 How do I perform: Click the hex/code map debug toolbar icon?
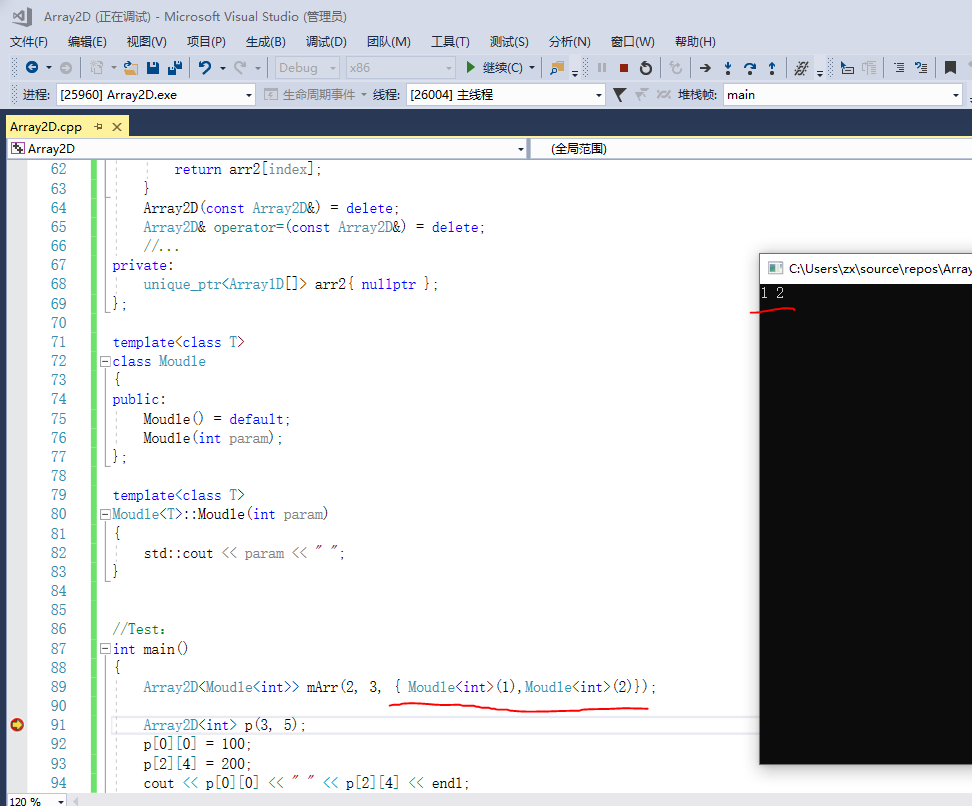click(x=801, y=68)
